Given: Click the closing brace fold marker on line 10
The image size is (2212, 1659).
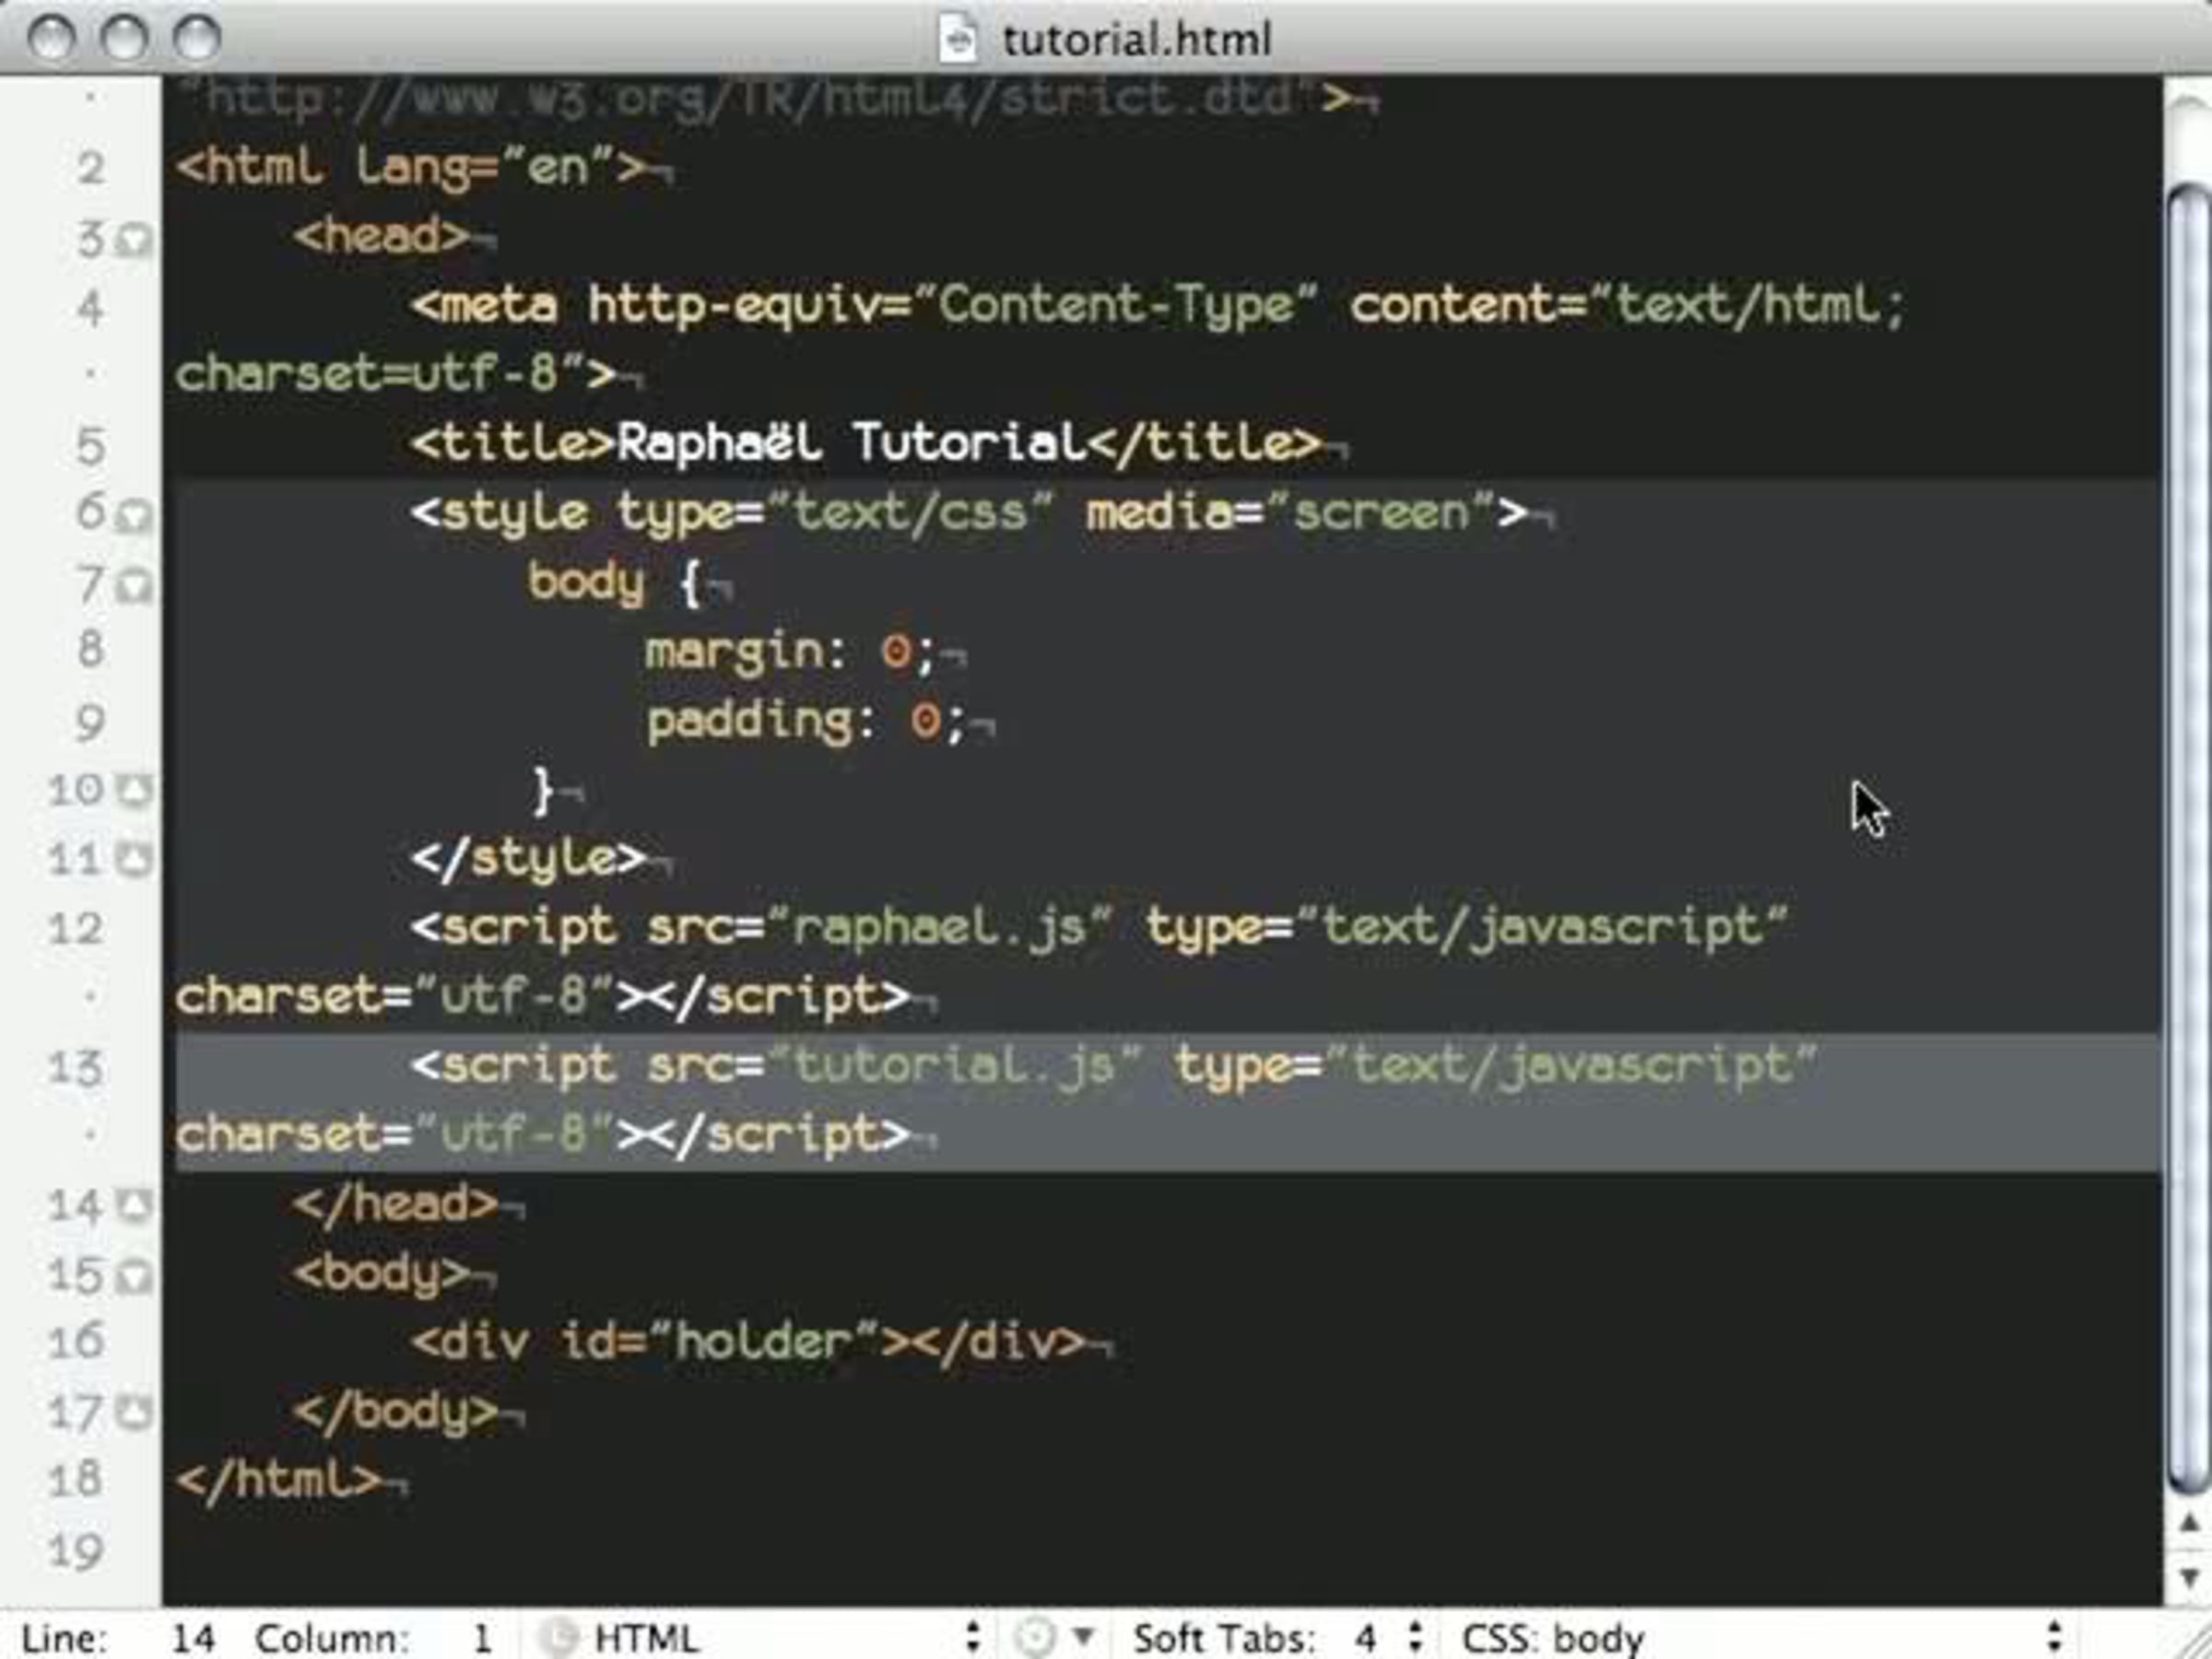Looking at the screenshot, I should click(134, 791).
